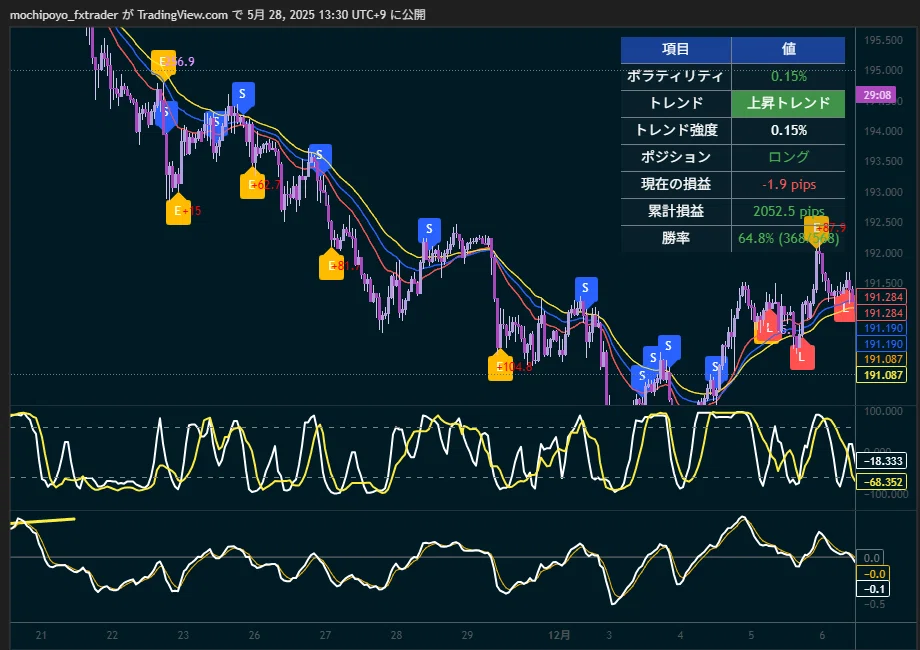Click the orange E+104.8 exit marker
Image resolution: width=920 pixels, height=650 pixels.
[x=500, y=366]
